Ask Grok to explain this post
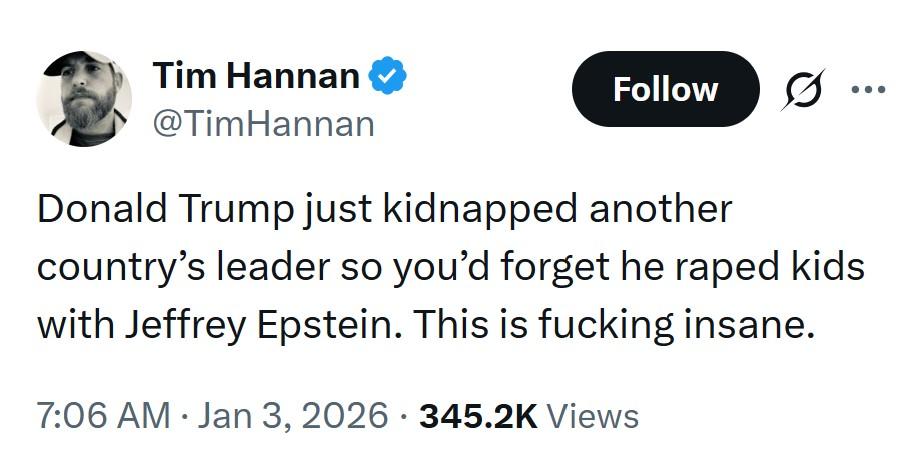 point(805,90)
